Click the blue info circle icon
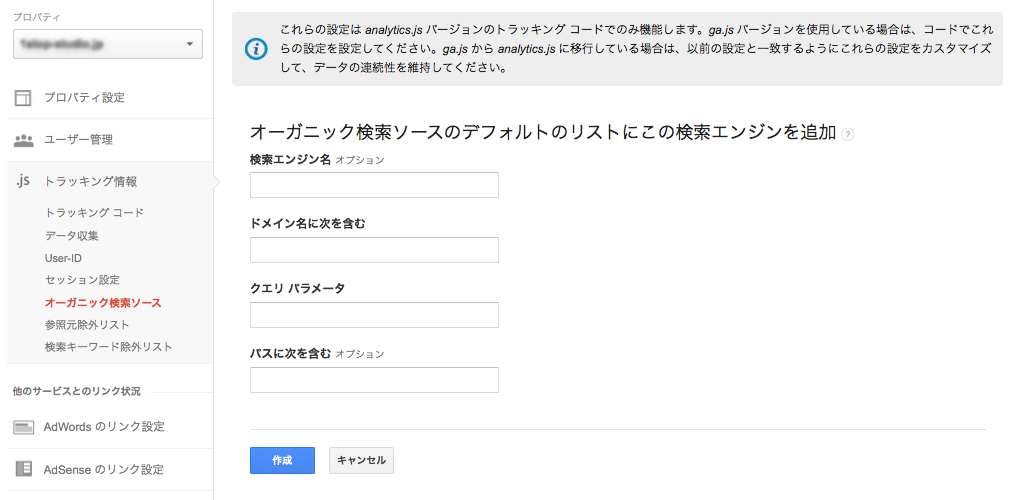Viewport: 1021px width, 500px height. [x=256, y=49]
